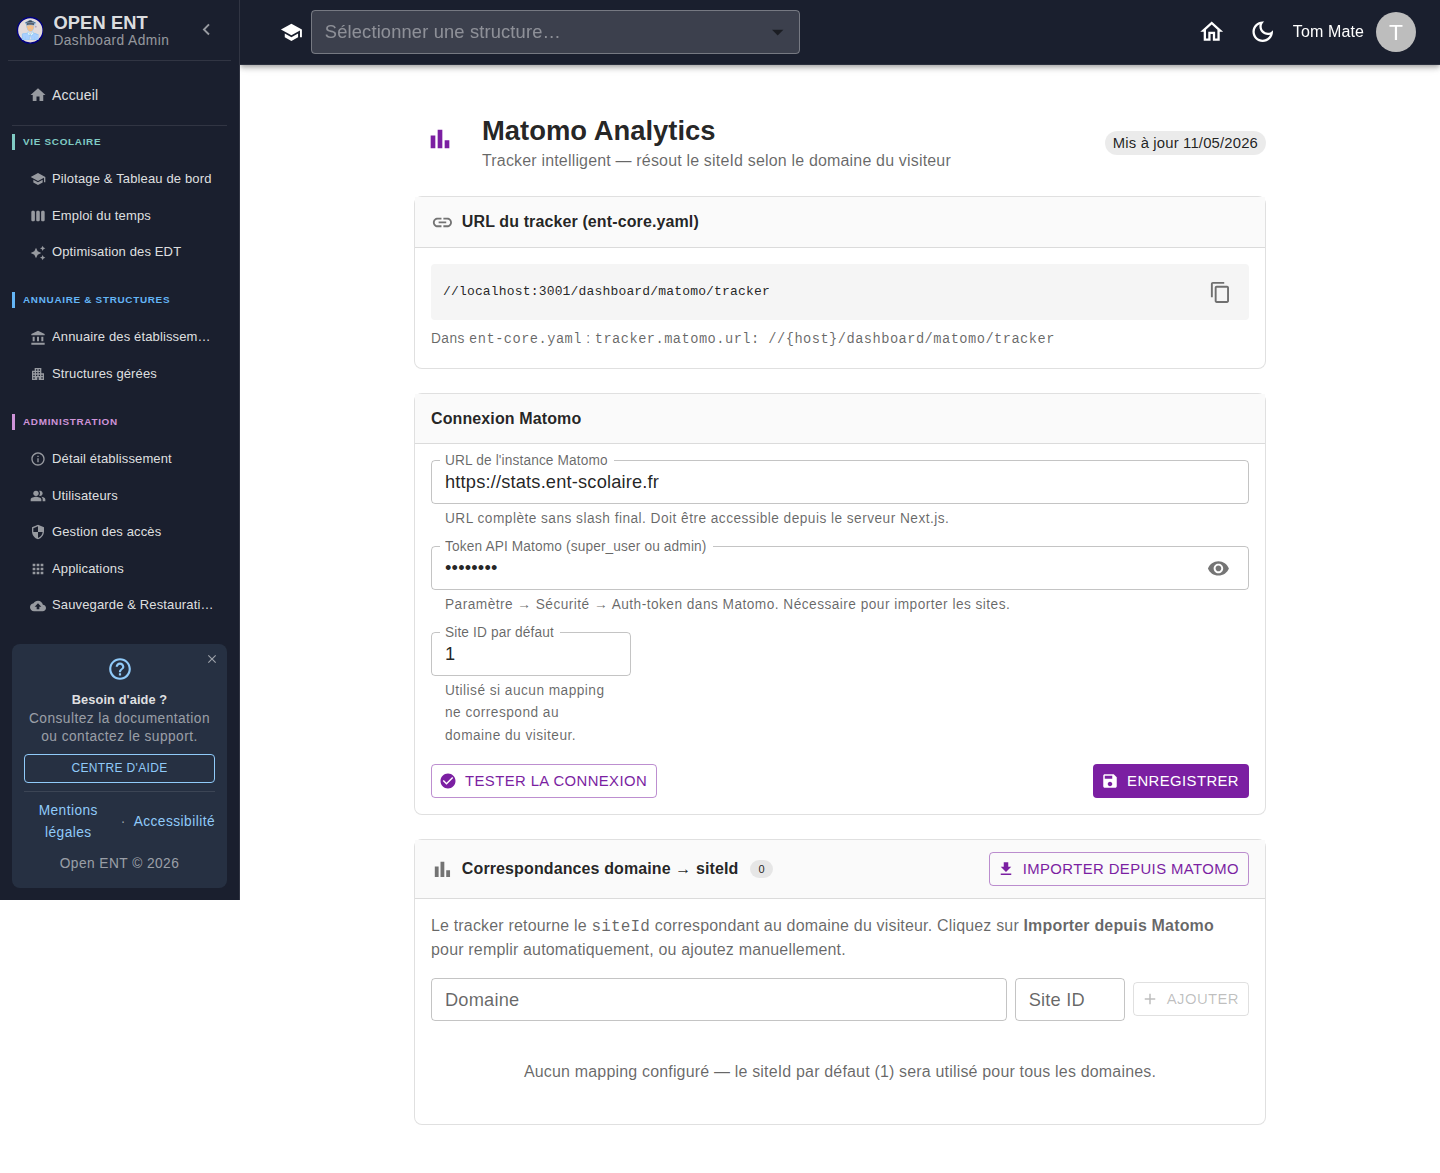Open Détail établissement
This screenshot has height=1173, width=1440.
pos(120,459)
